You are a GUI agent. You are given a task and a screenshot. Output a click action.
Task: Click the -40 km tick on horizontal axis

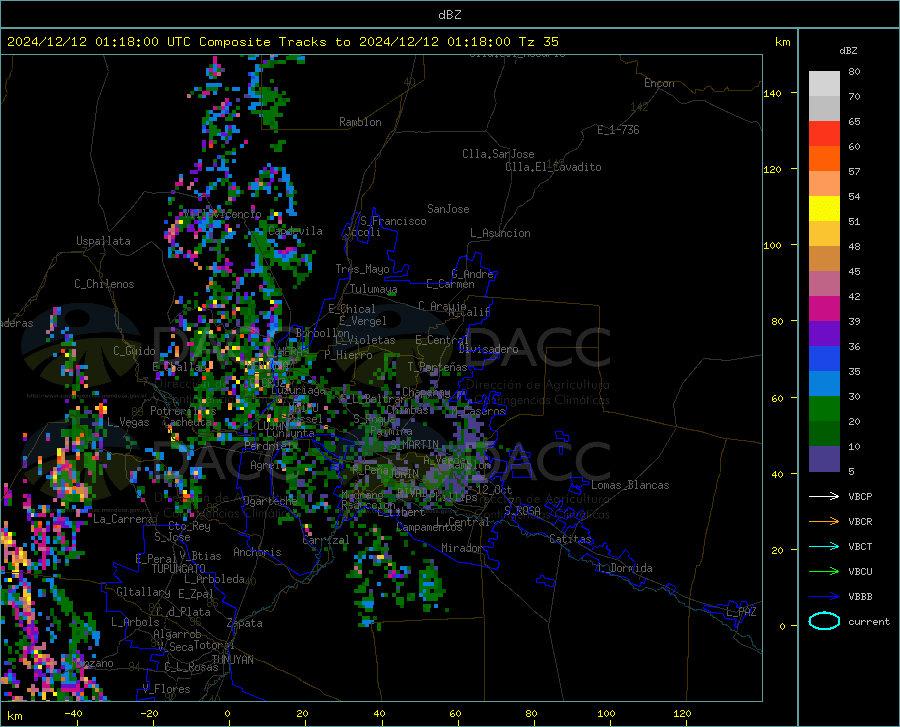pos(73,713)
